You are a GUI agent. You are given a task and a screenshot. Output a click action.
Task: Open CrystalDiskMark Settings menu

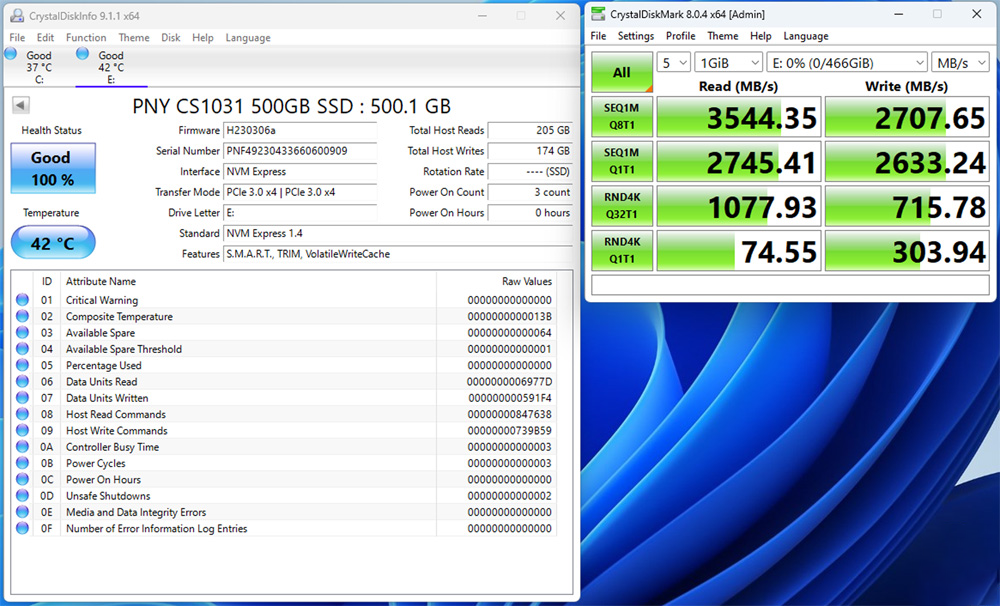636,36
